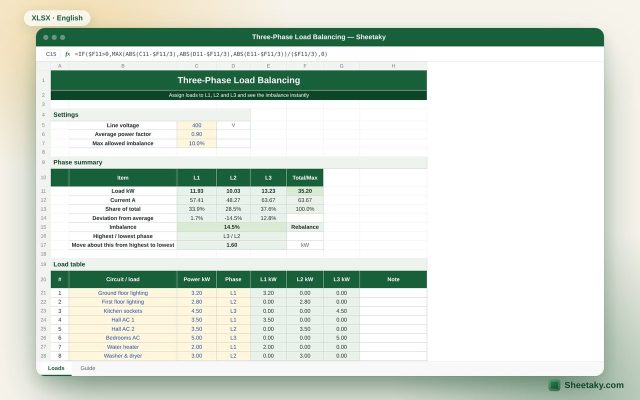Image resolution: width=640 pixels, height=400 pixels.
Task: Select the Three-Phase Load Balancing title cell
Action: tap(239, 80)
